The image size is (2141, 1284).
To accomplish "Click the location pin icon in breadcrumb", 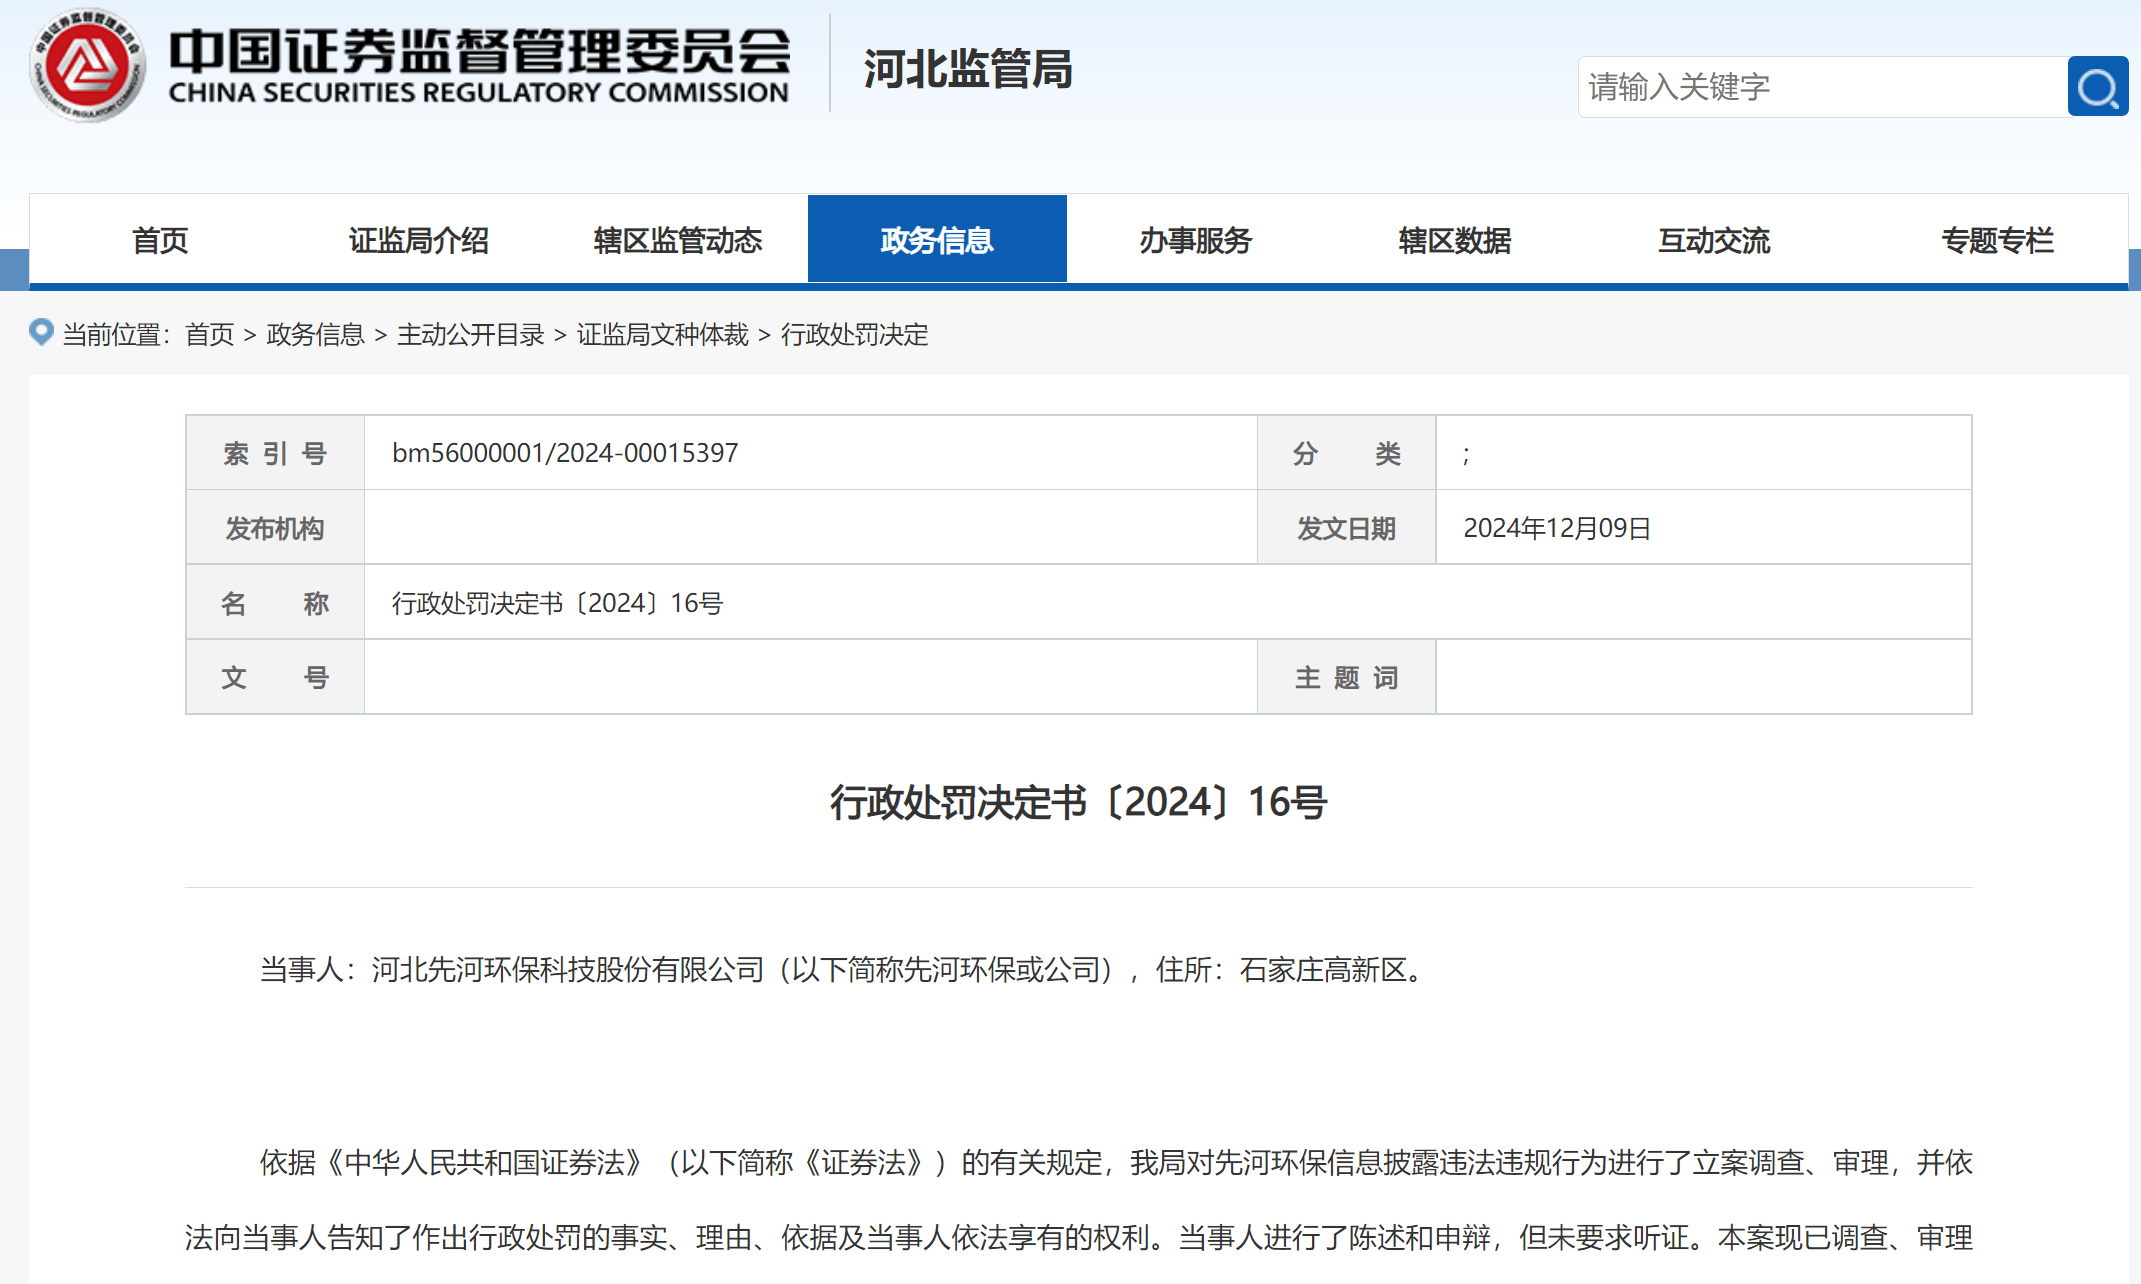I will coord(41,332).
